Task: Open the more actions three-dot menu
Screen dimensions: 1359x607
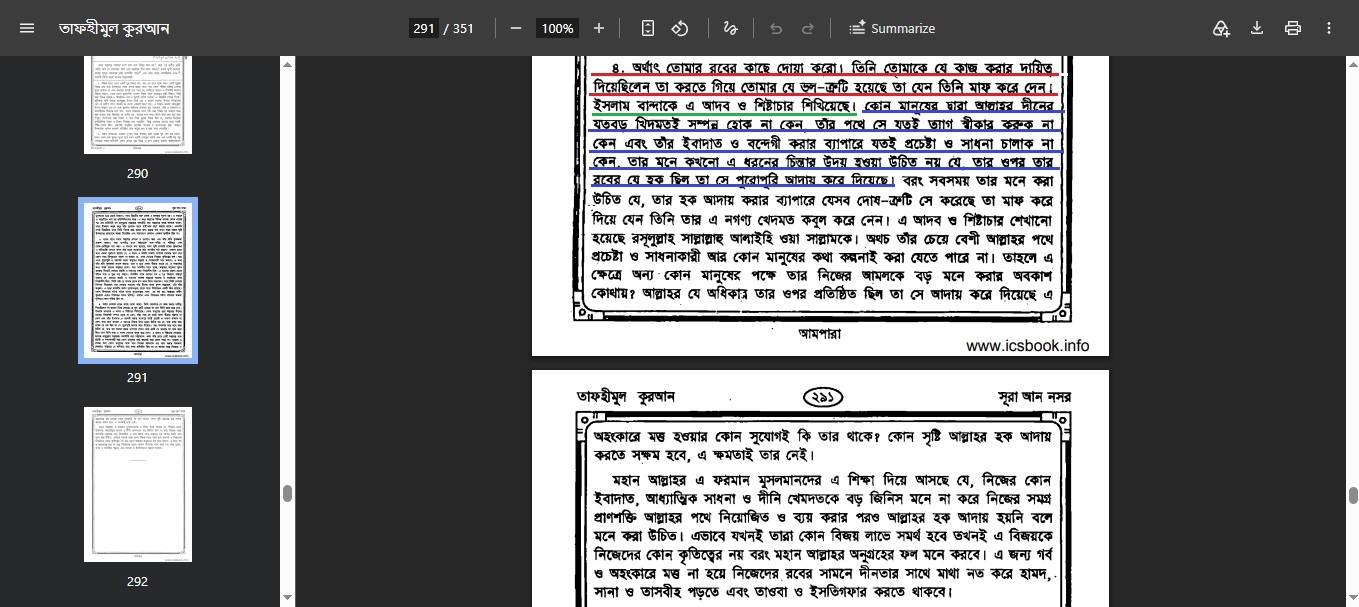Action: [1329, 28]
